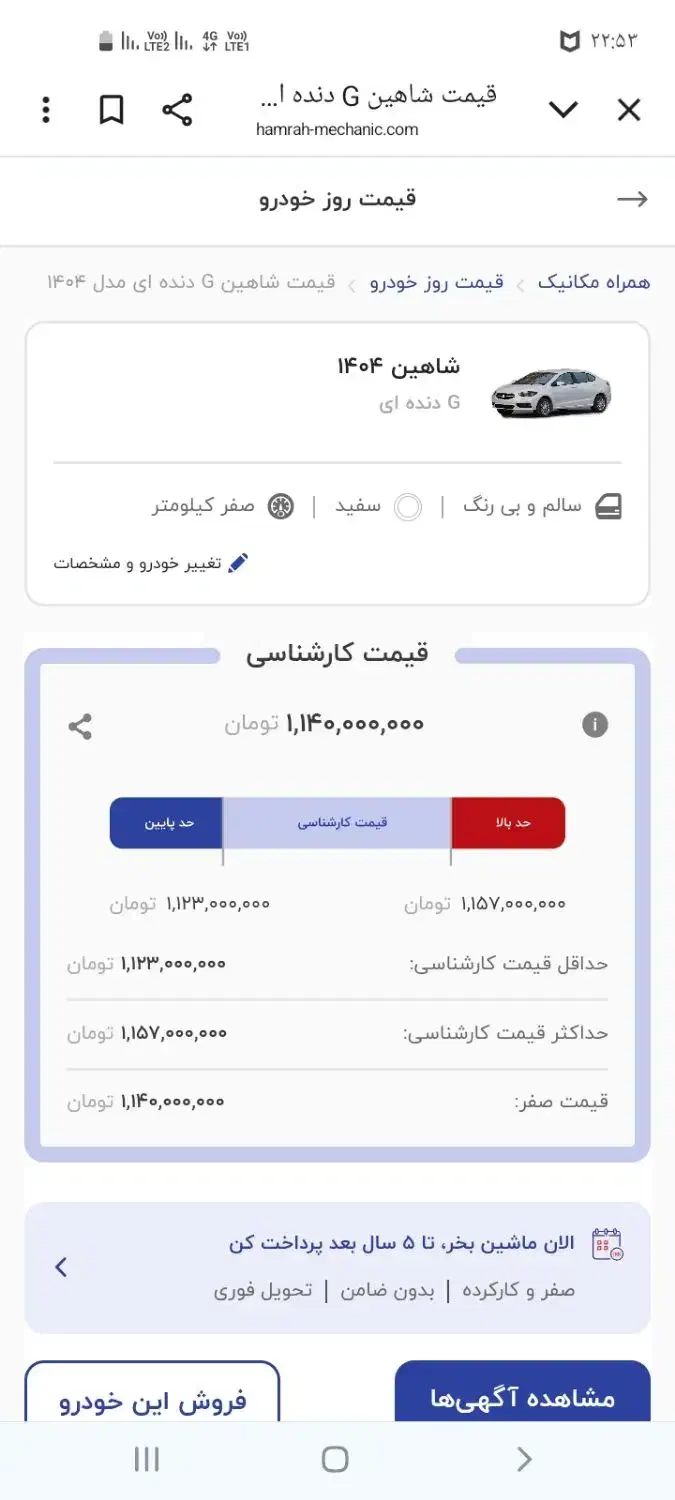This screenshot has height=1500, width=675.
Task: Expand the page title dropdown chevron
Action: (563, 110)
